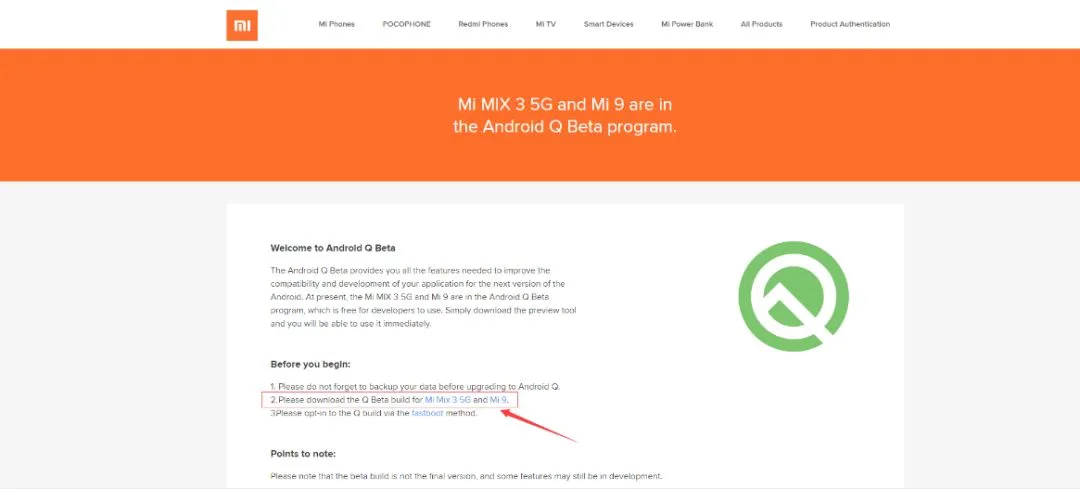Open Product Authentication page
1080x489 pixels.
tap(850, 24)
